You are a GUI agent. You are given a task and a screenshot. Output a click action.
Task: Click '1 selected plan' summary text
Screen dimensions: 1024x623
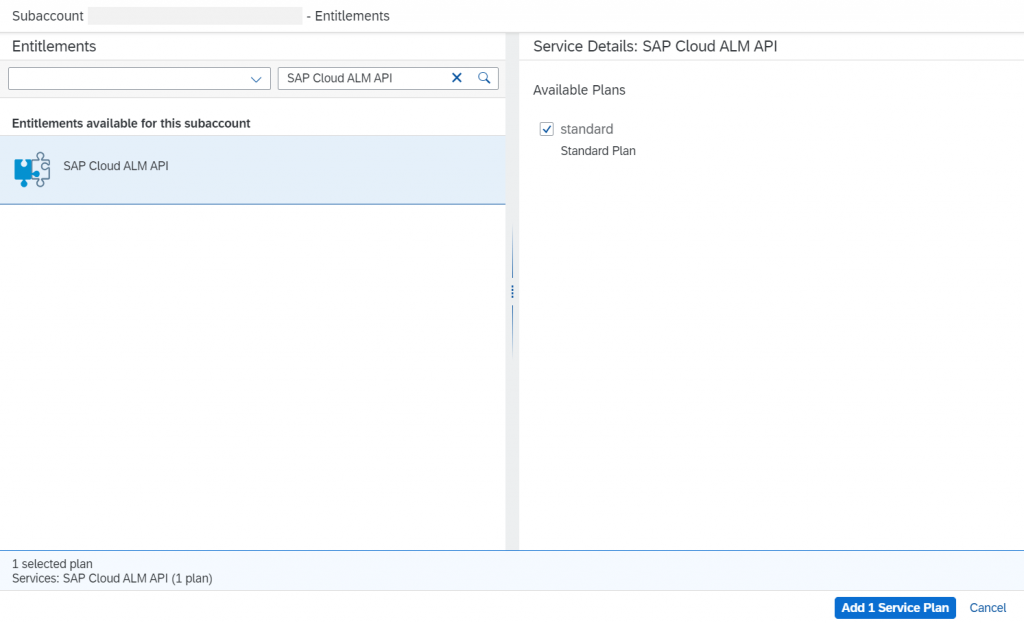52,564
